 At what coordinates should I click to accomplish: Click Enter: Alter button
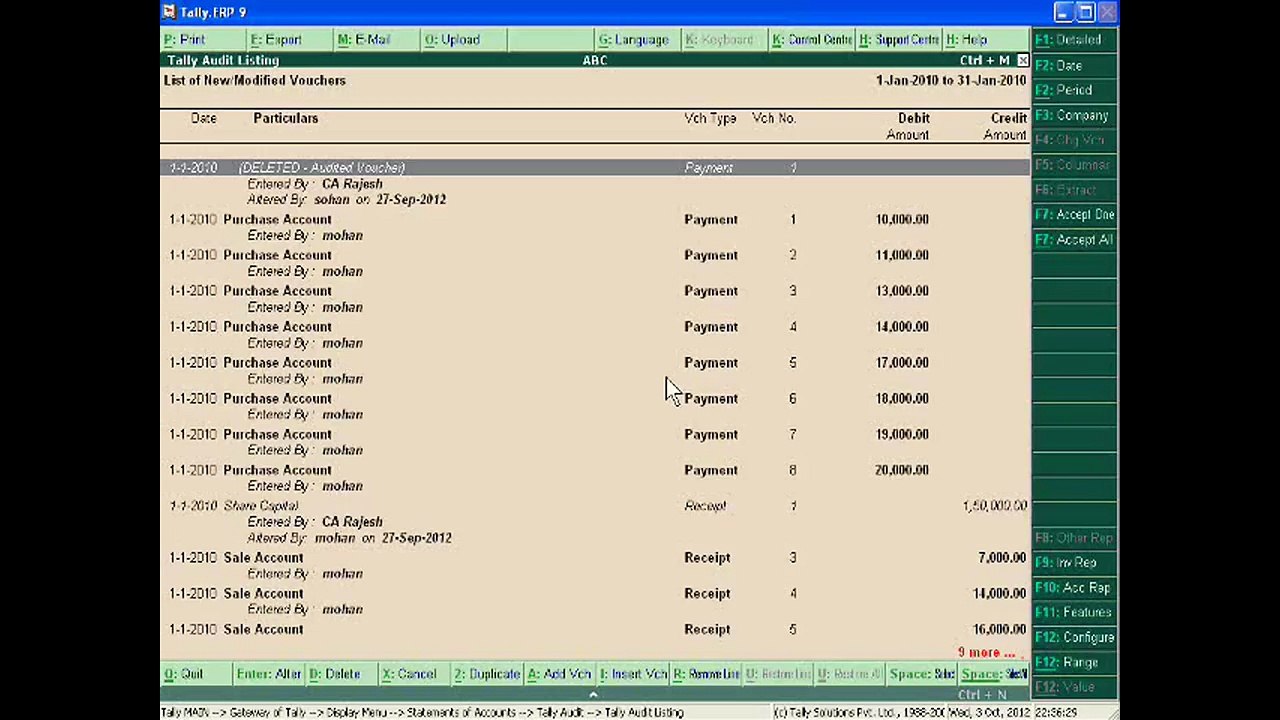click(269, 674)
